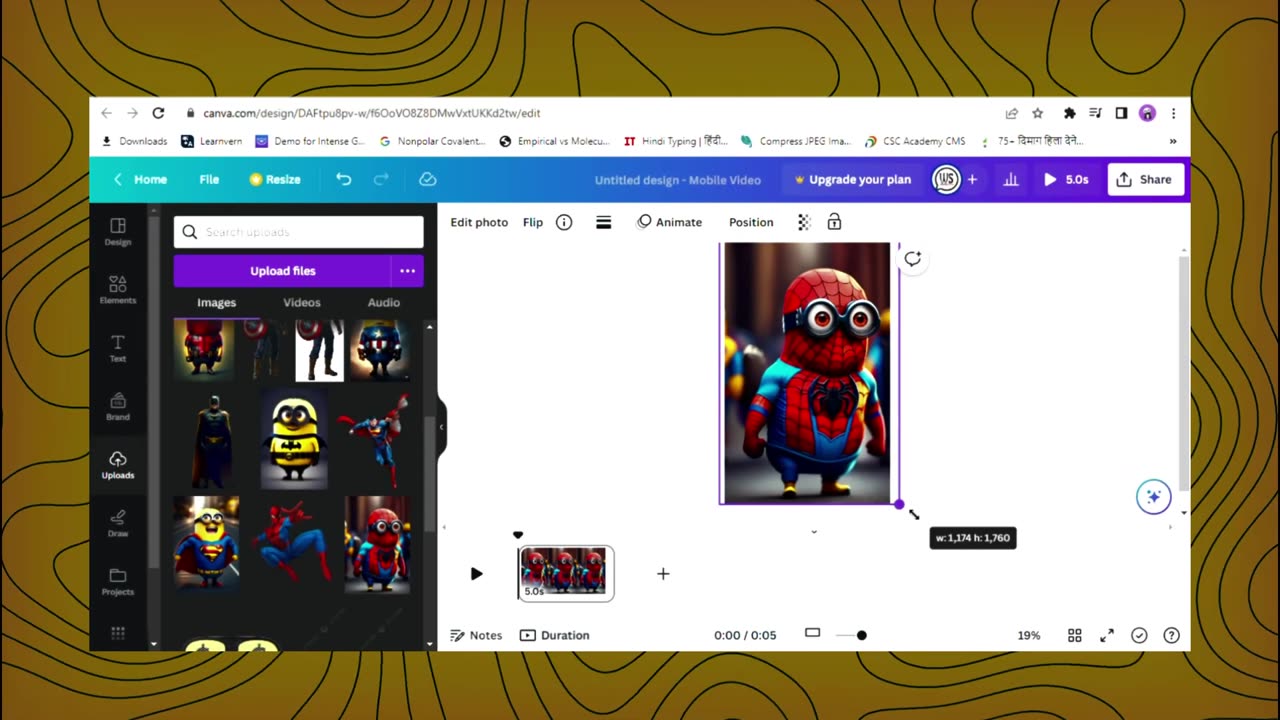Open the Uploads panel
The height and width of the screenshot is (720, 1280).
tap(118, 464)
